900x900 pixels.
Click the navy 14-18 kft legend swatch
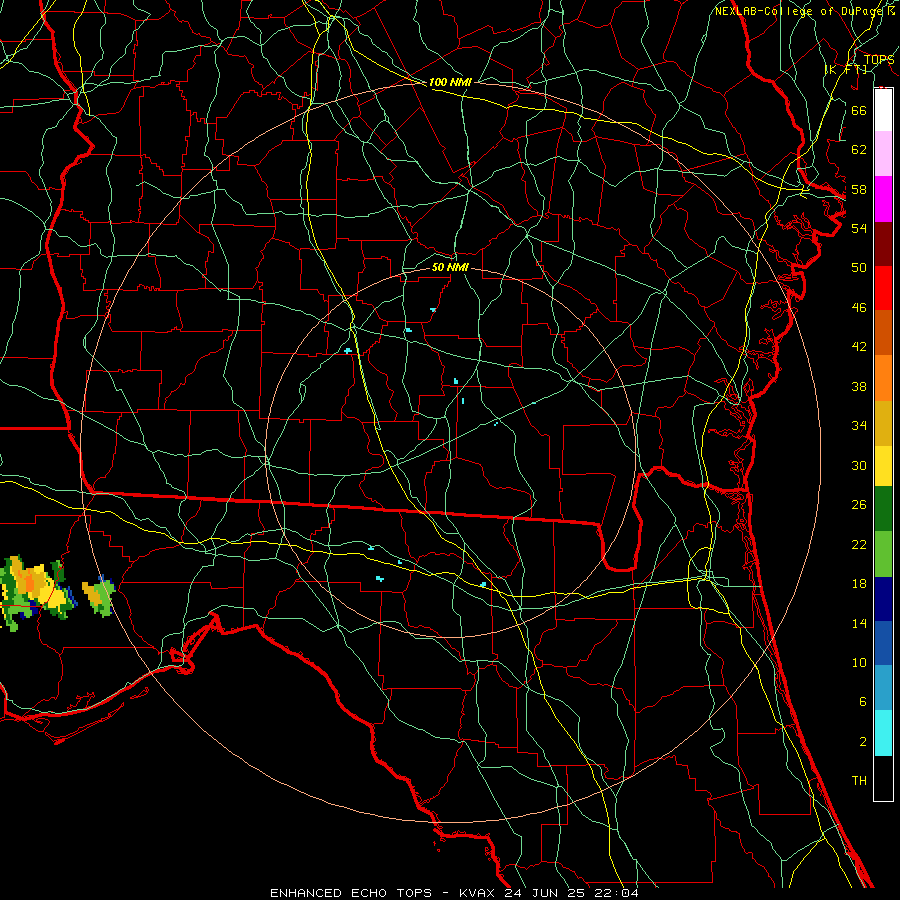pyautogui.click(x=883, y=599)
